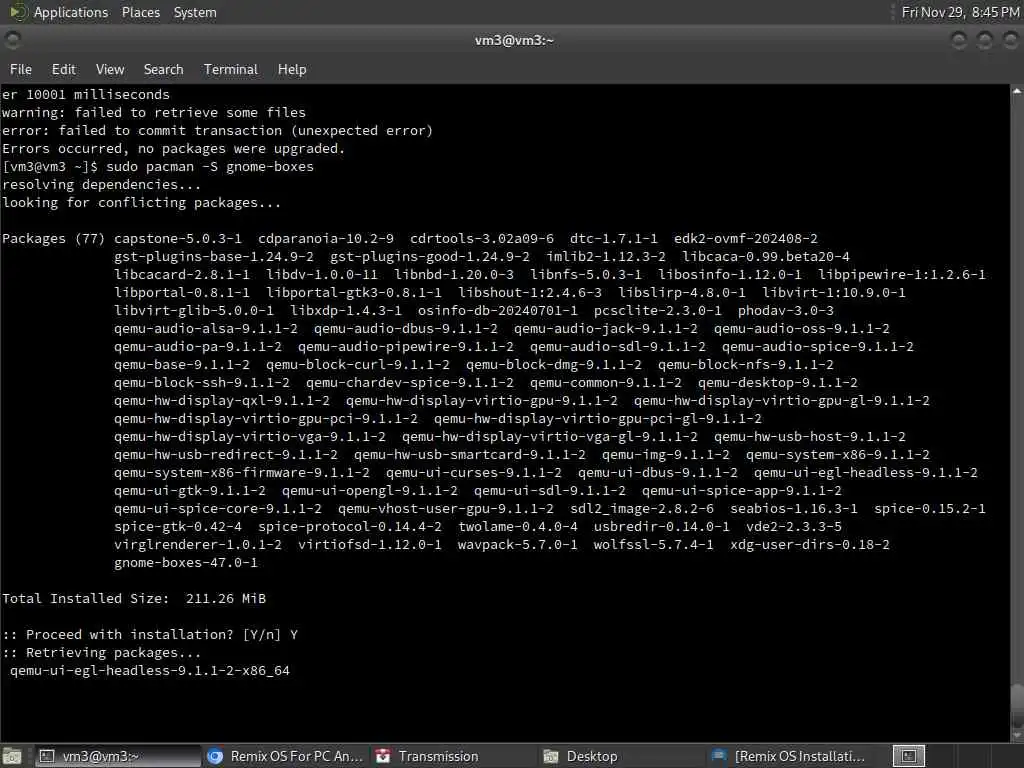Click the Transmission icon in taskbar
Image resolution: width=1024 pixels, height=768 pixels.
(383, 756)
